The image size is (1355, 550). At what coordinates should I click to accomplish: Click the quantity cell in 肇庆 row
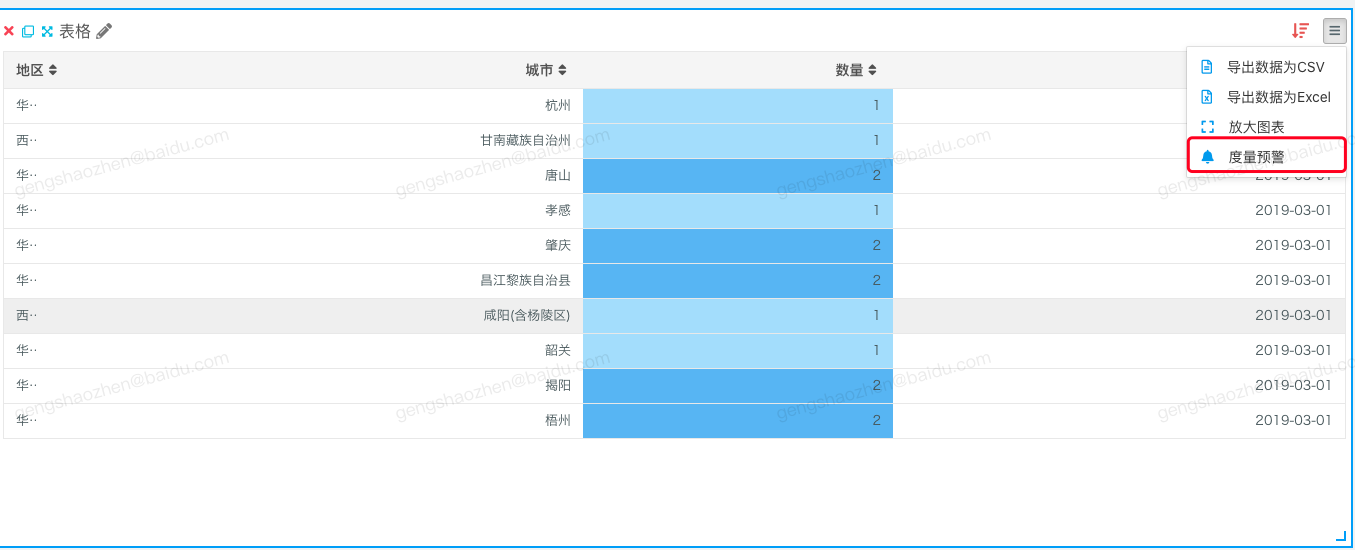pyautogui.click(x=738, y=246)
